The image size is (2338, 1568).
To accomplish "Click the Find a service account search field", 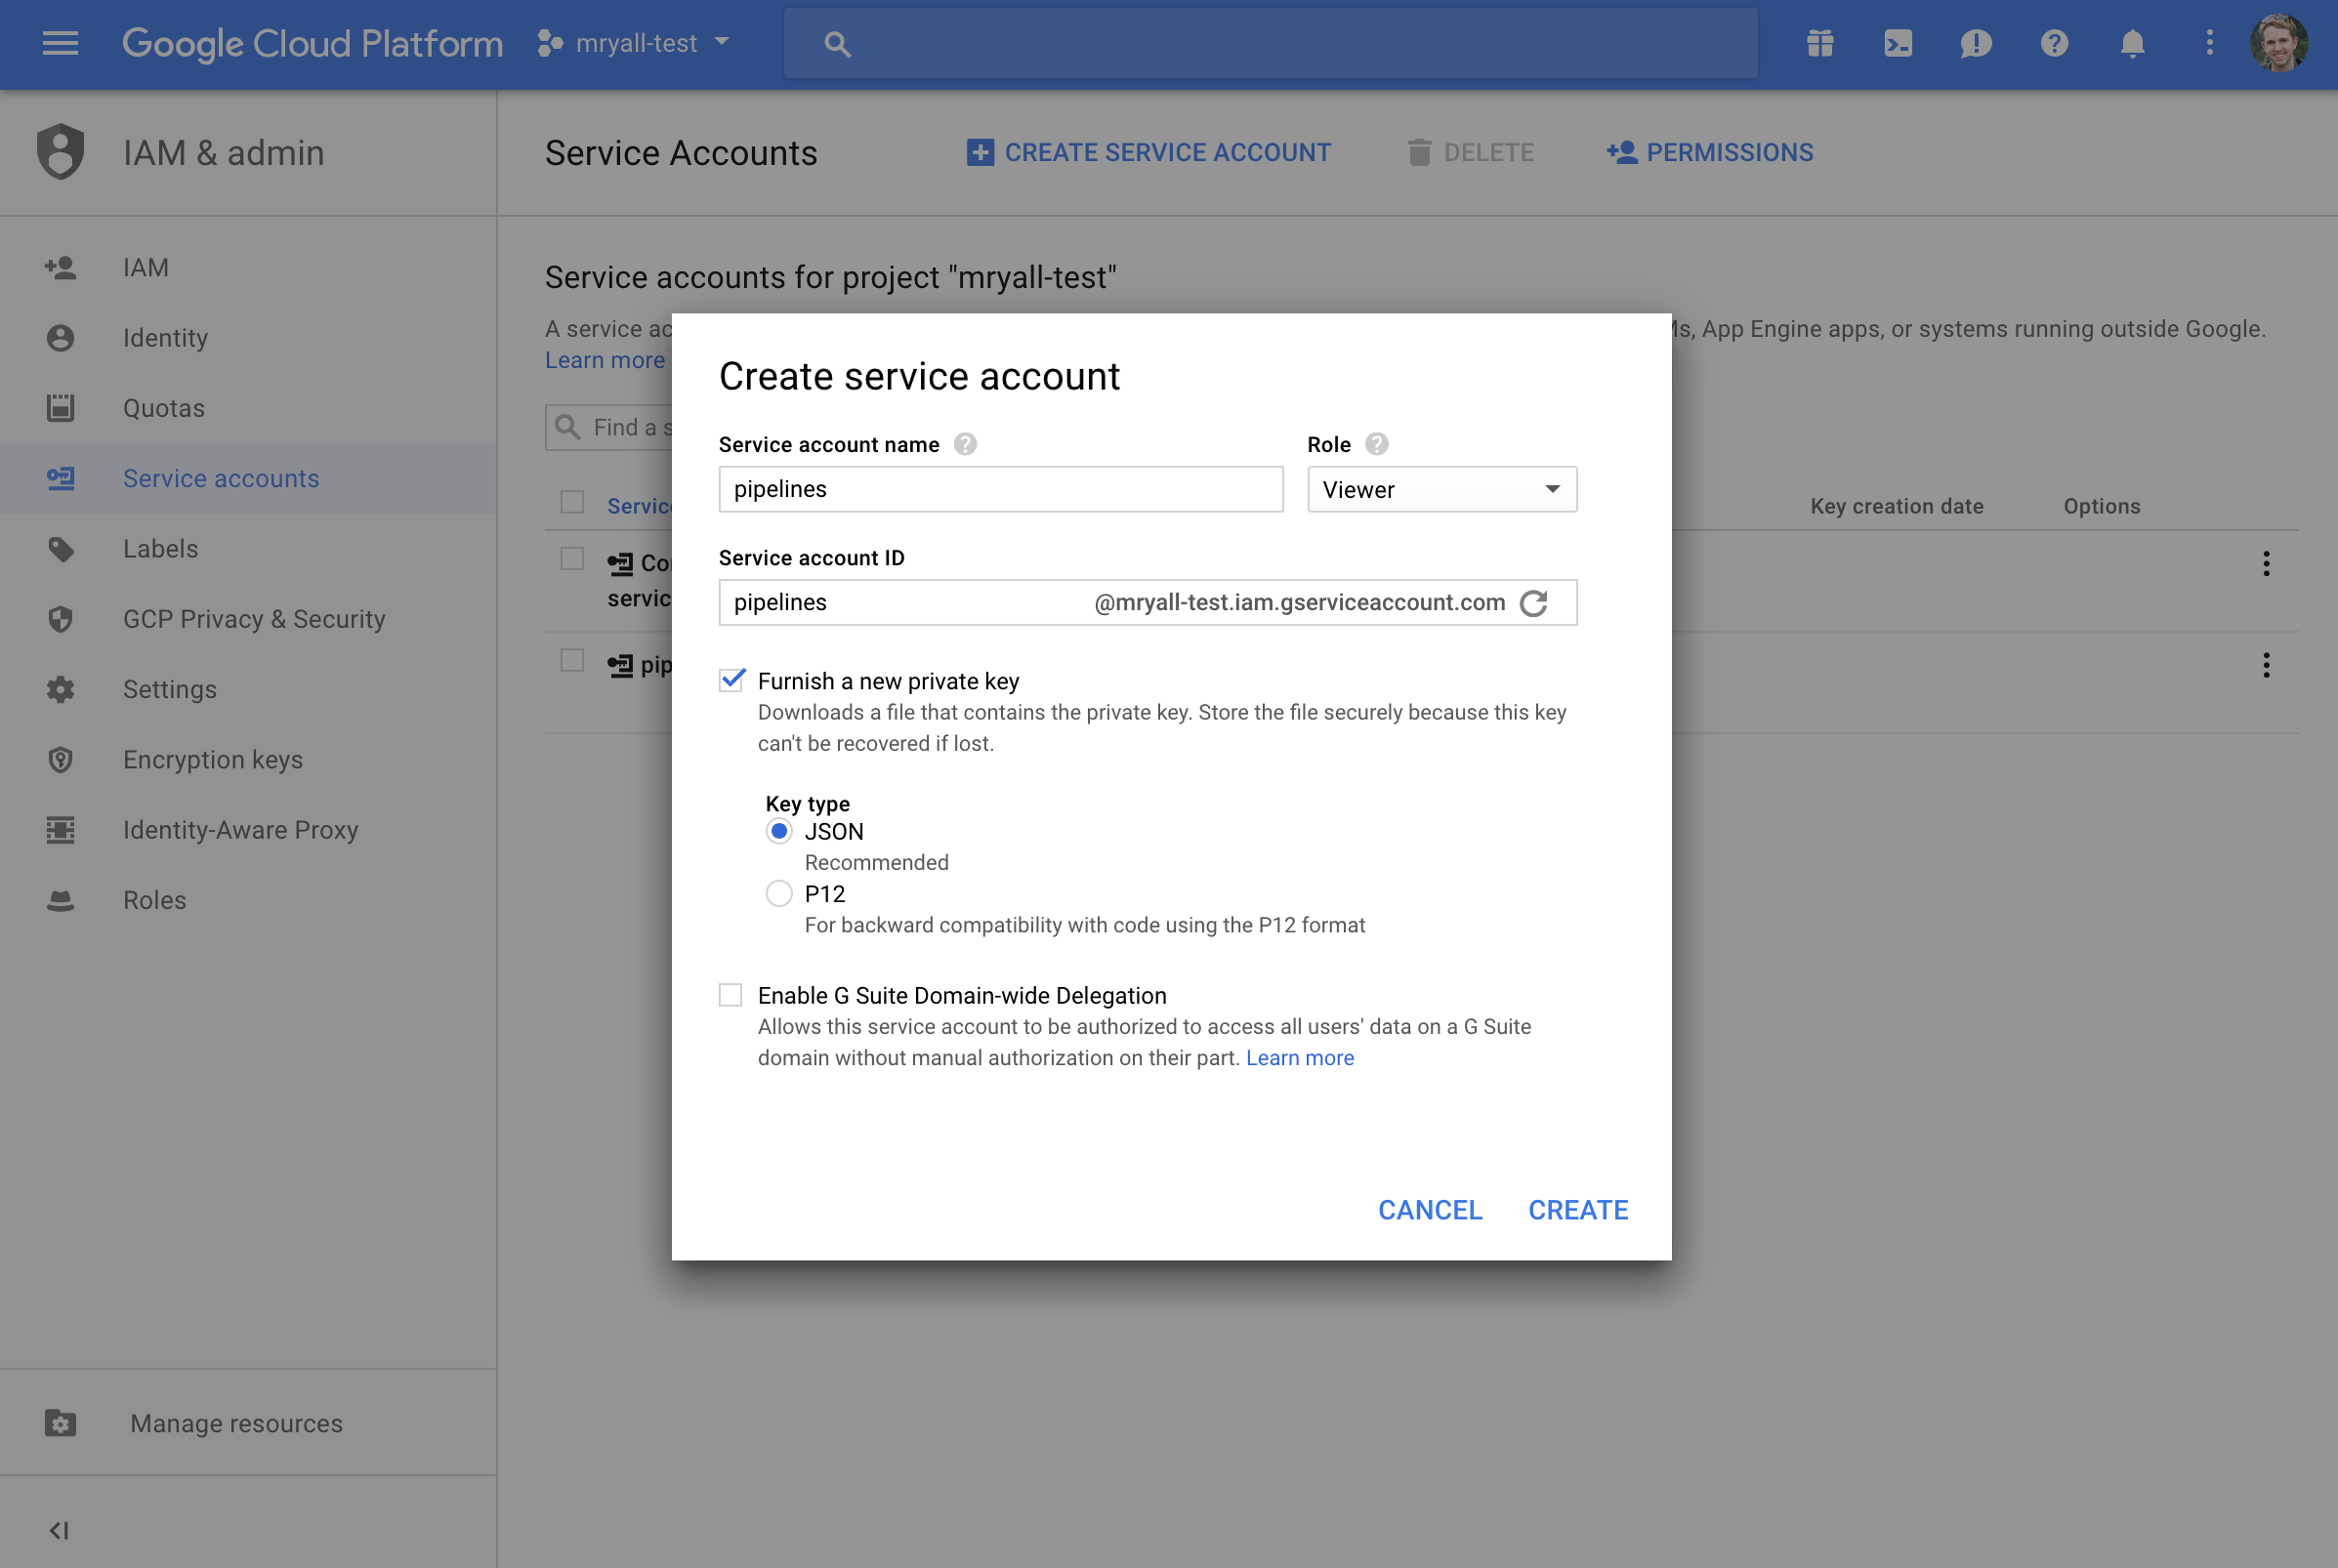I will click(610, 427).
